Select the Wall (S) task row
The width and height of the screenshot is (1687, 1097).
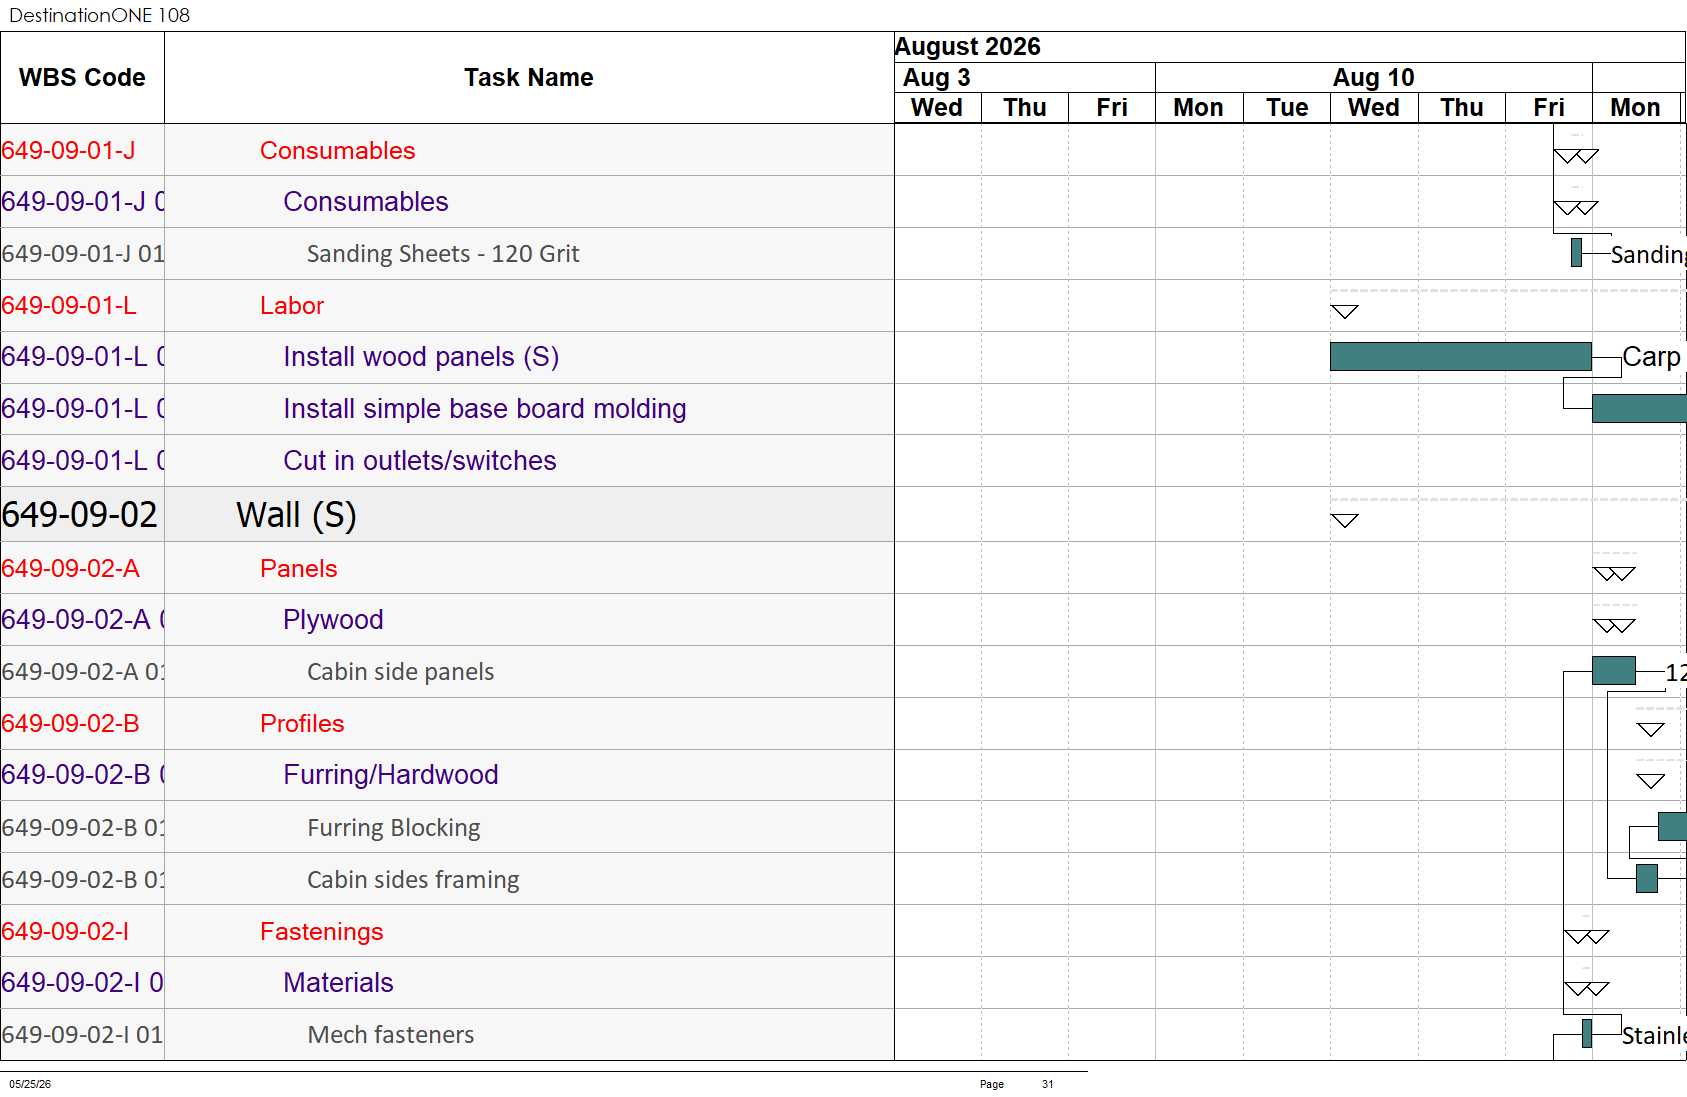(447, 515)
